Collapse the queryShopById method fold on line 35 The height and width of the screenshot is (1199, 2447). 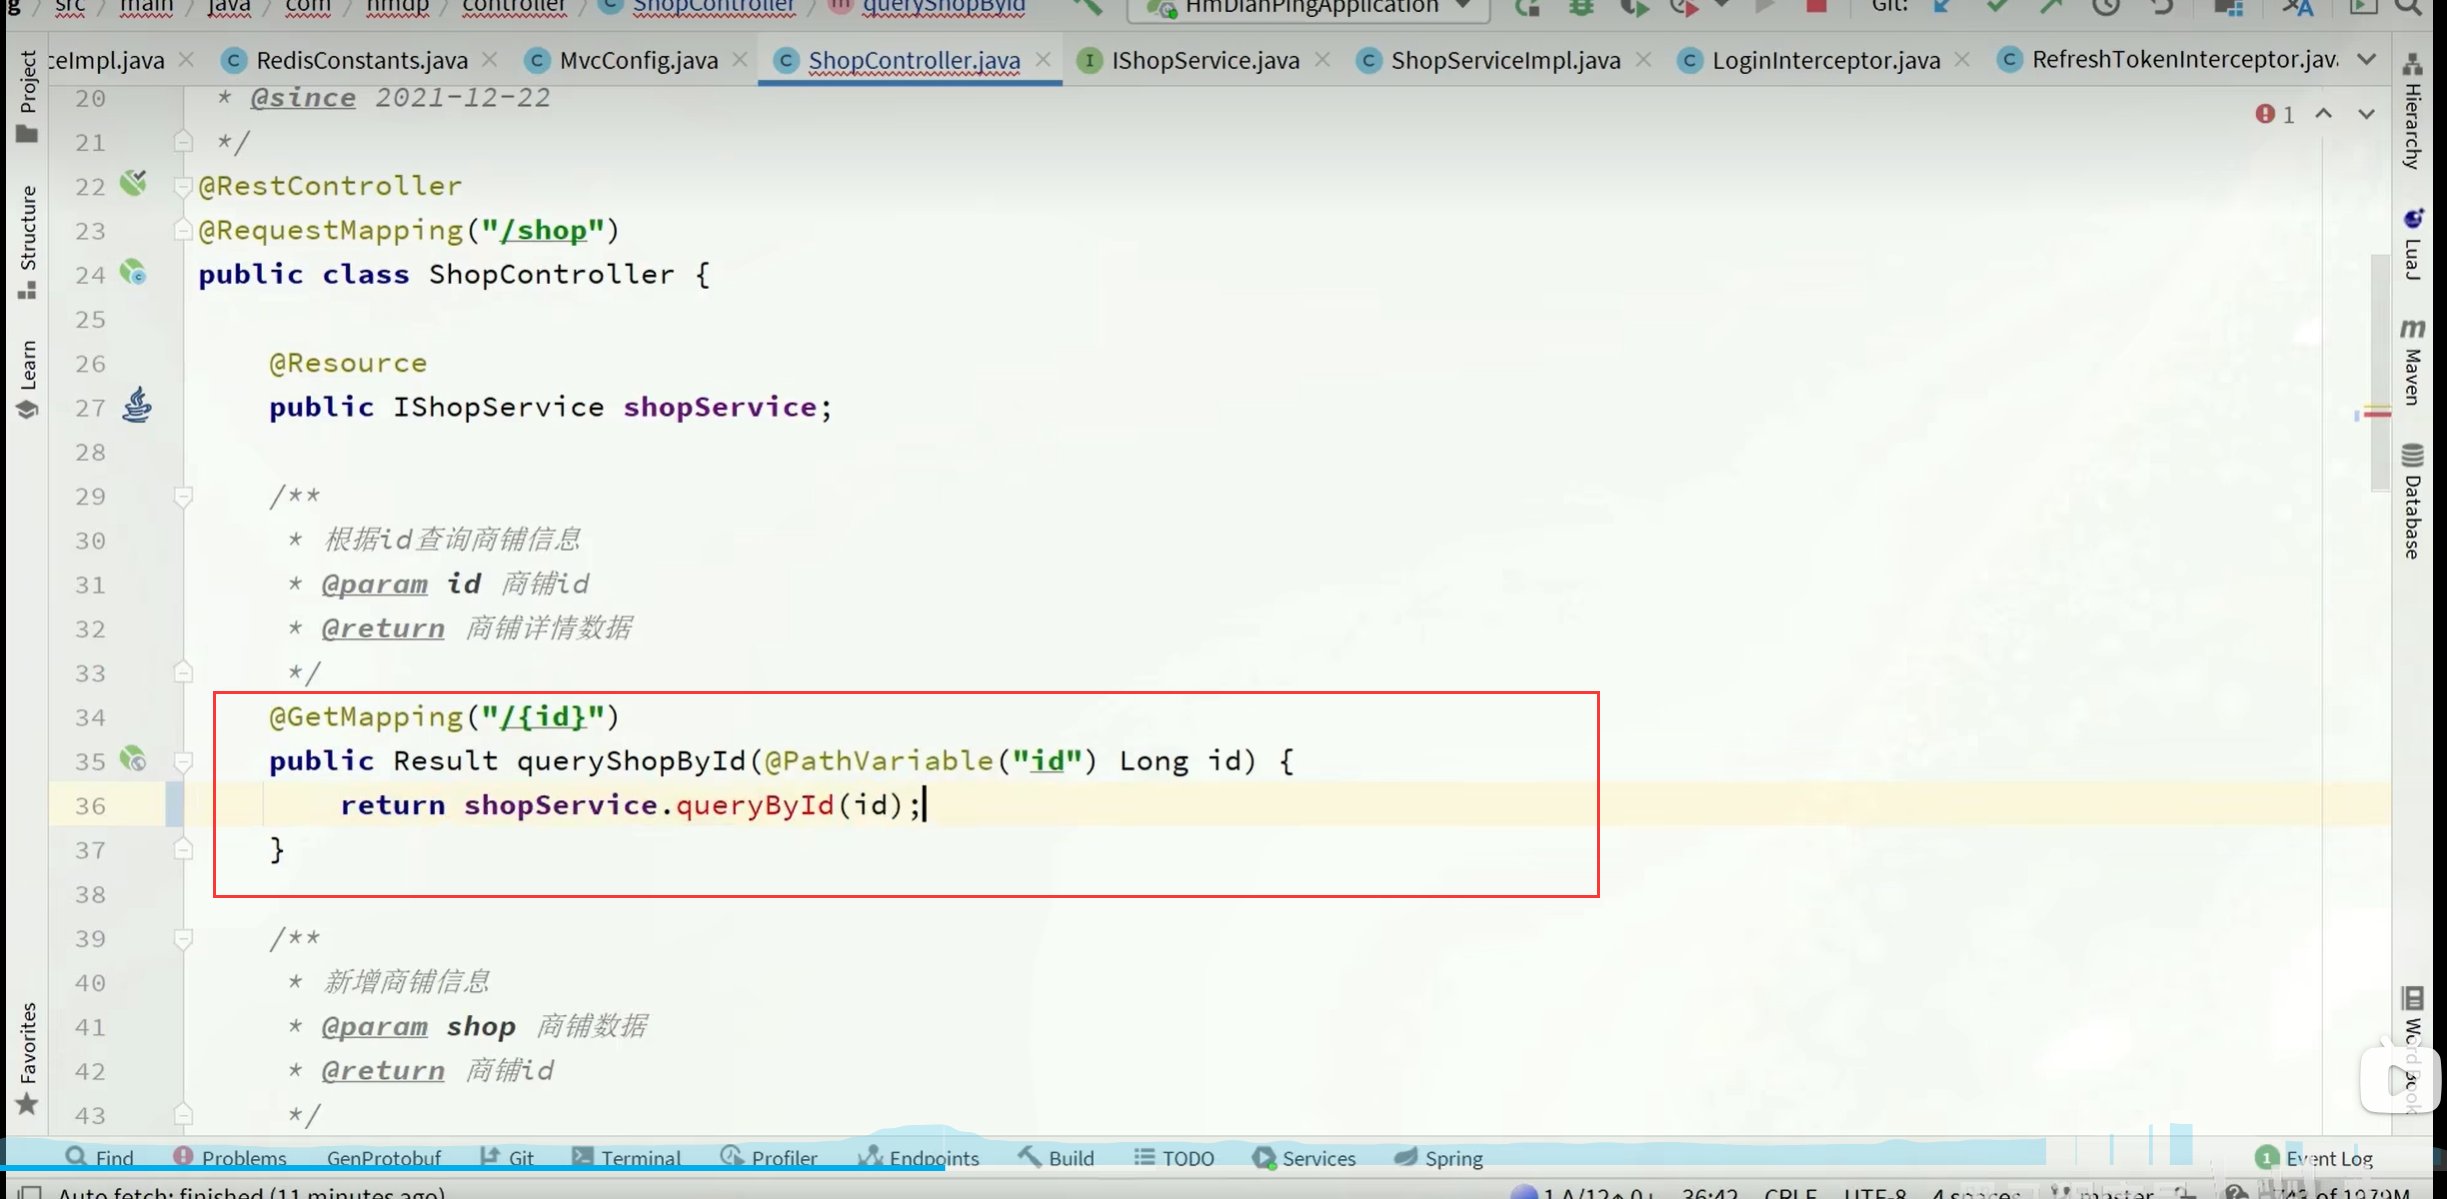pyautogui.click(x=183, y=762)
